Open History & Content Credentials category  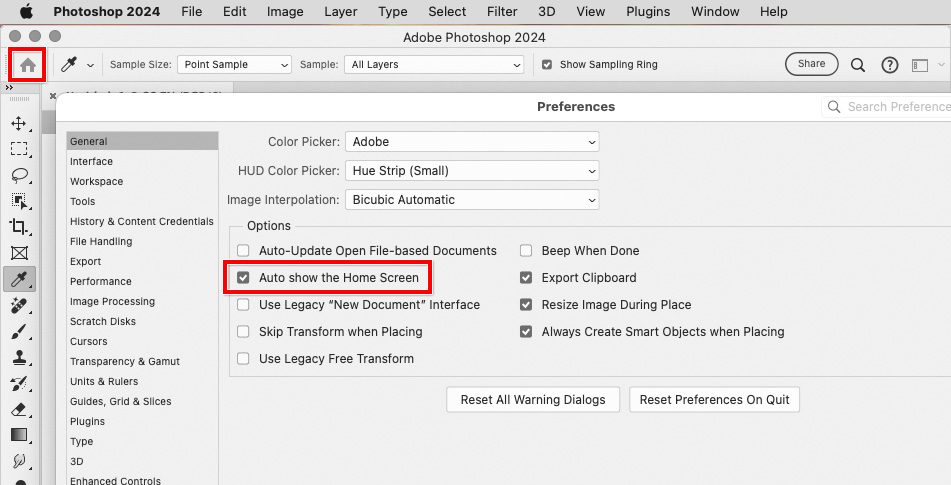click(142, 221)
